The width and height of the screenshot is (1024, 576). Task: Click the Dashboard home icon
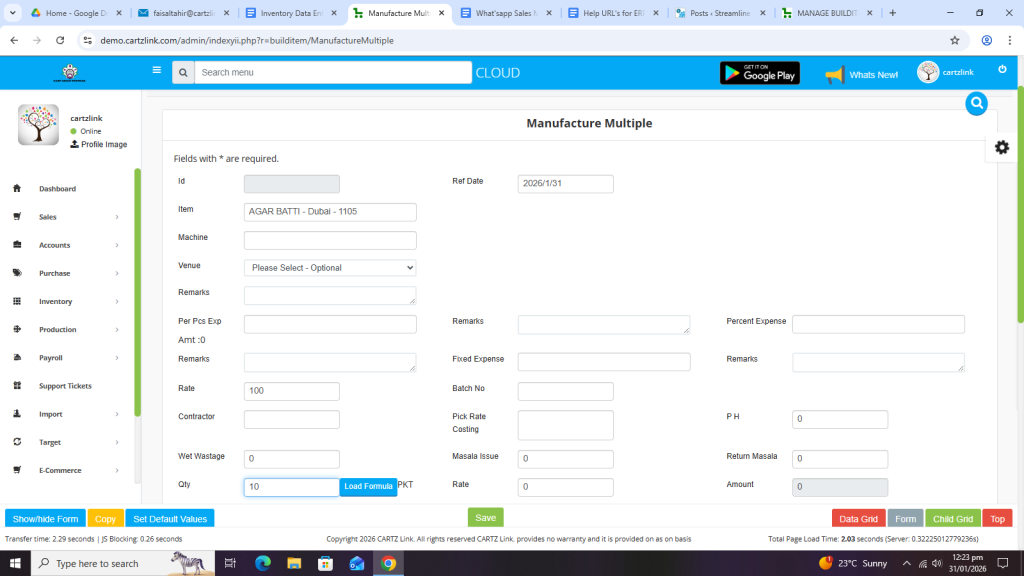tap(17, 188)
